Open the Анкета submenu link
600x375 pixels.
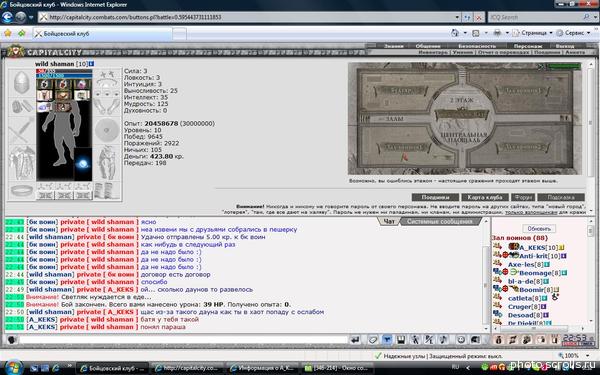575,52
